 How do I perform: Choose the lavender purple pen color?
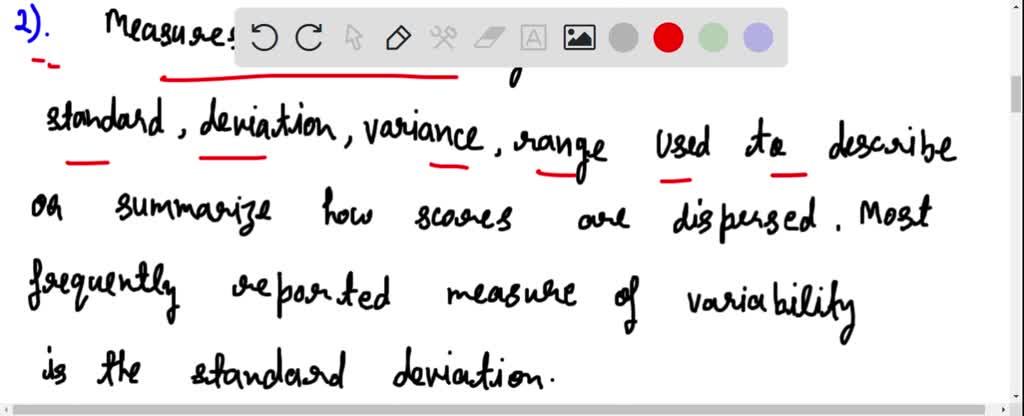[x=758, y=38]
